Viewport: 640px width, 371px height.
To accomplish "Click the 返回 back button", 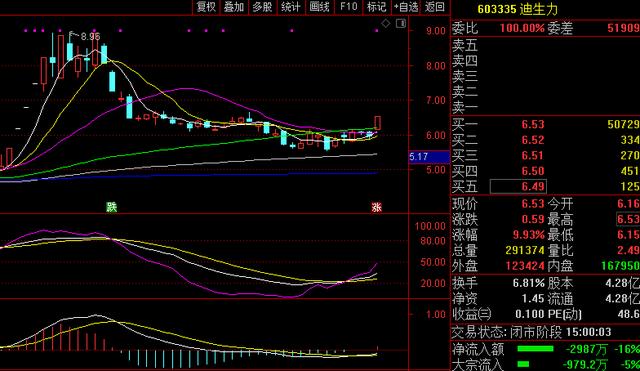I will tap(434, 7).
